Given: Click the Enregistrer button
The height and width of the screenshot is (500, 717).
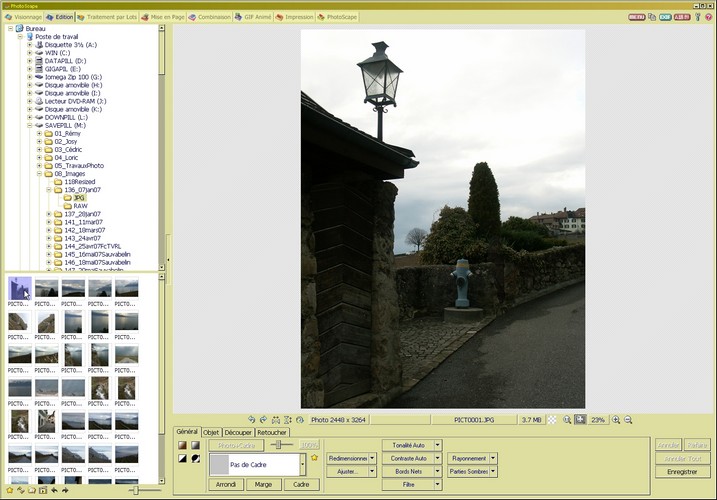Looking at the screenshot, I should pos(681,471).
